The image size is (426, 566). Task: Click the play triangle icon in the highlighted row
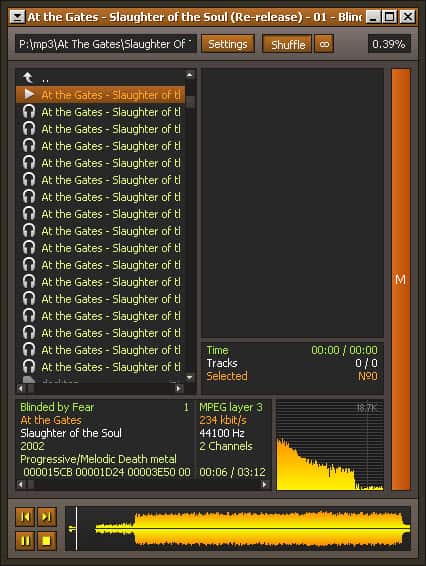coord(29,95)
